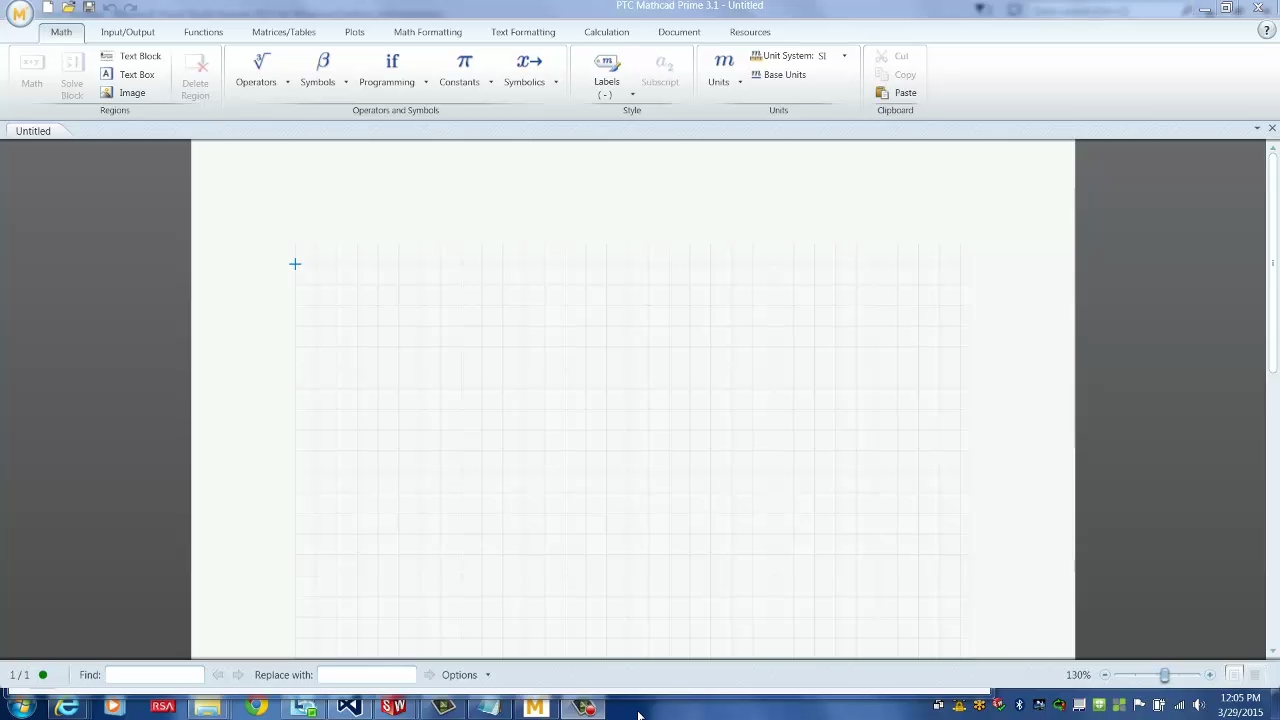Switch to the Matrices/Tables tab
The height and width of the screenshot is (720, 1280).
[x=284, y=32]
